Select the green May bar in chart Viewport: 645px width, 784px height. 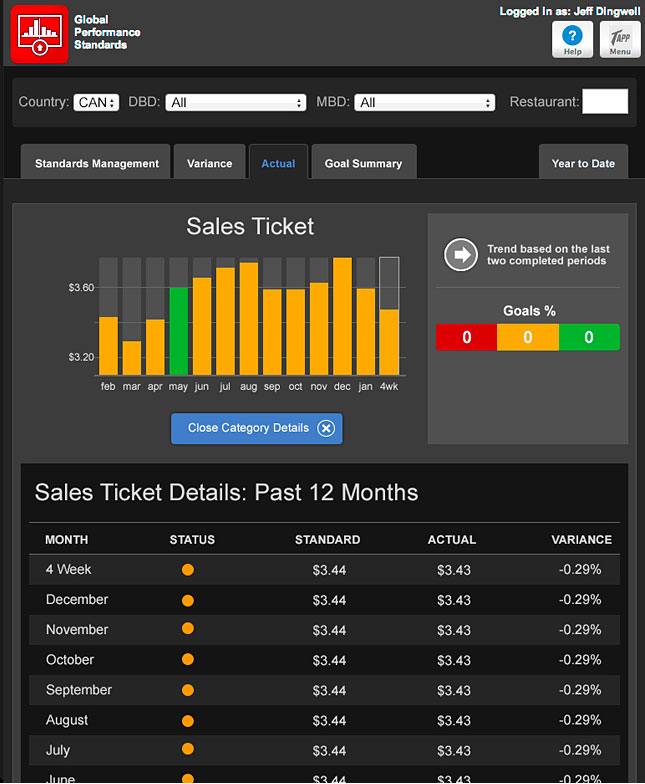(x=179, y=330)
